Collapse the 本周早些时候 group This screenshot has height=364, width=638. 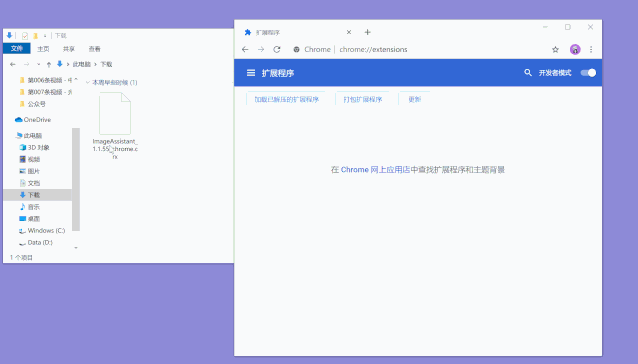click(88, 83)
